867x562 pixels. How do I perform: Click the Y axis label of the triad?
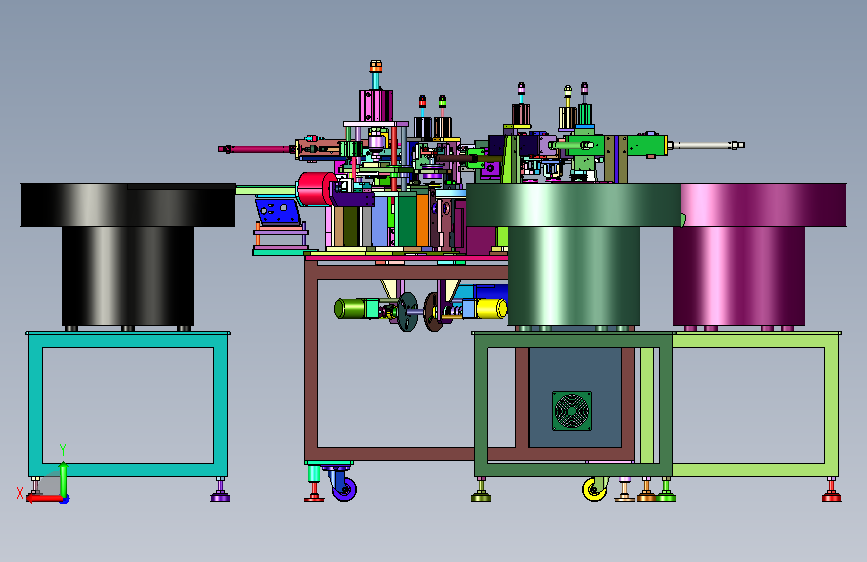(63, 449)
